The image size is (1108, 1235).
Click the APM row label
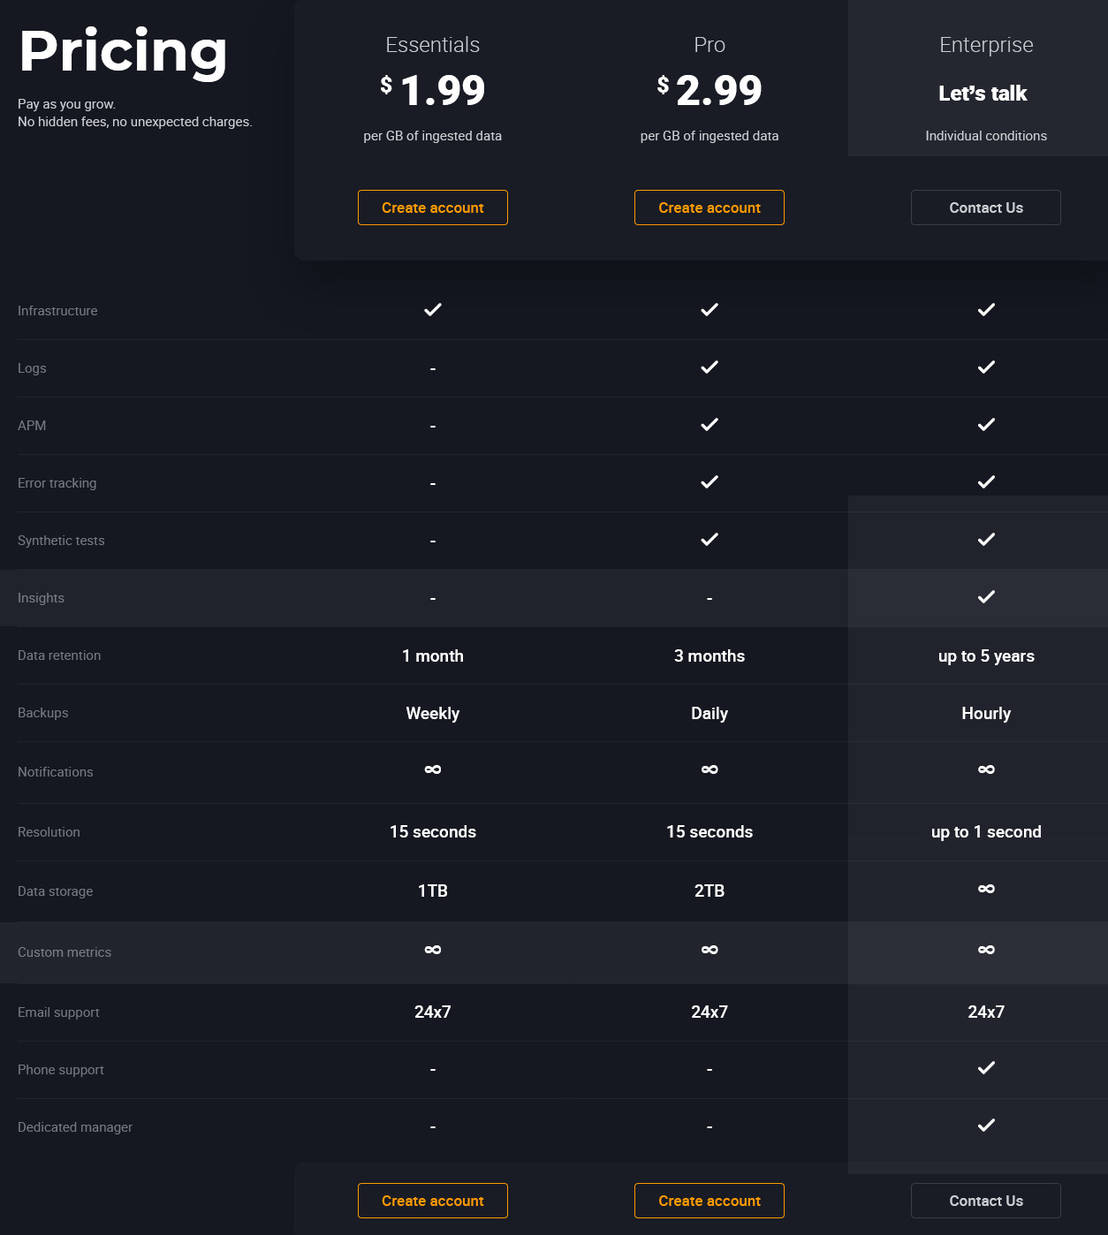[x=32, y=425]
